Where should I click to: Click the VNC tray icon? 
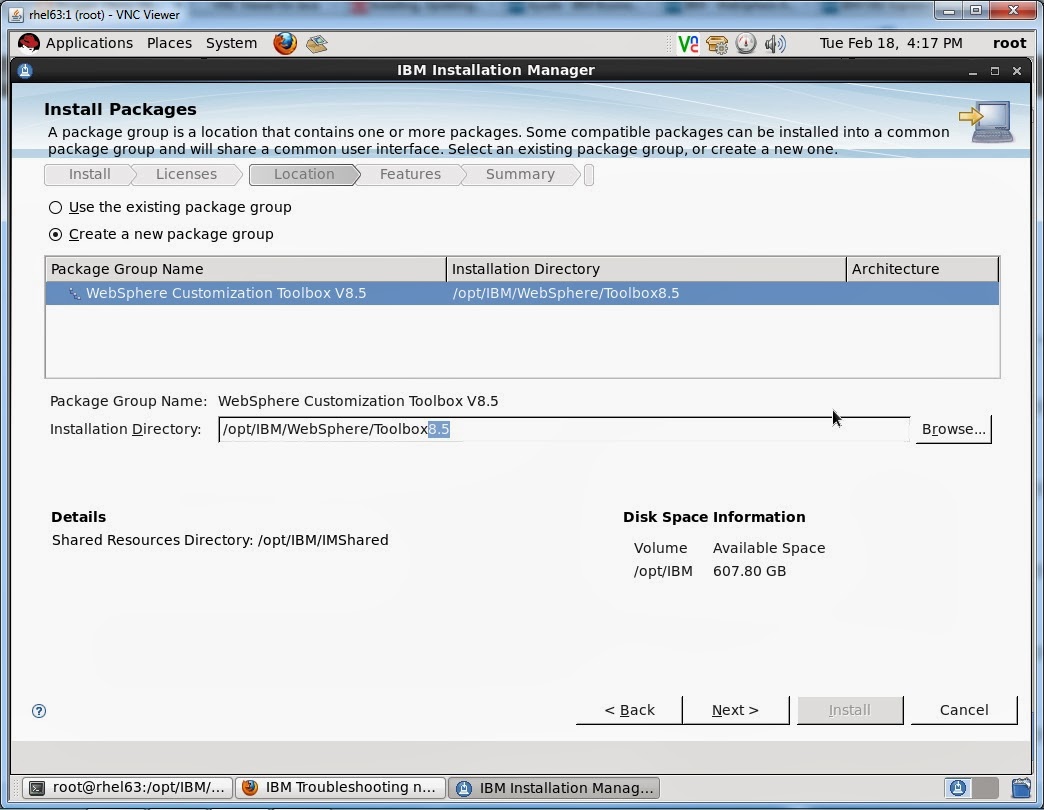point(687,43)
